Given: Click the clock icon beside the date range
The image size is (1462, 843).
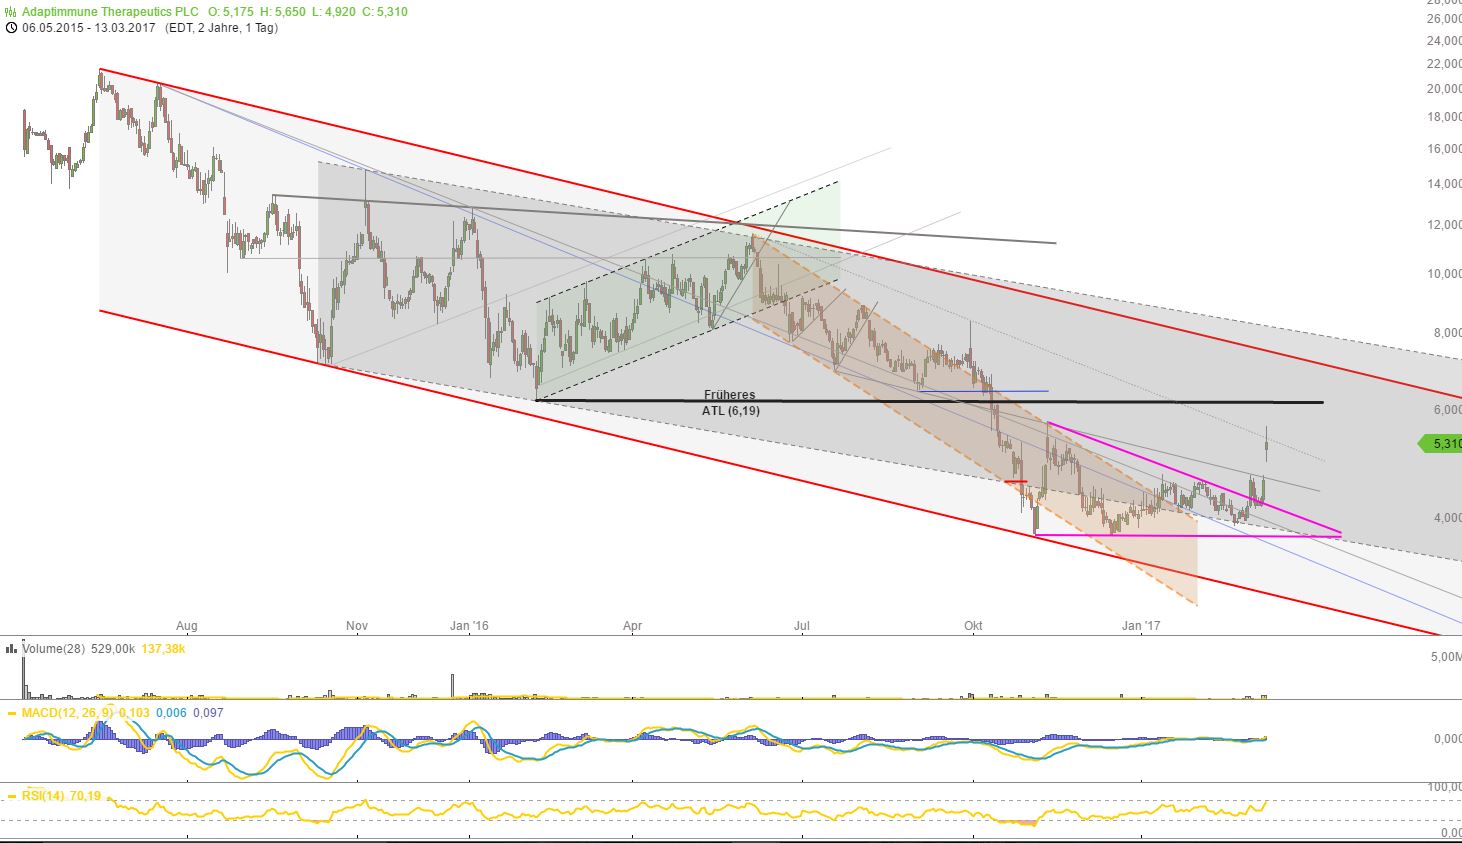Looking at the screenshot, I should [11, 28].
